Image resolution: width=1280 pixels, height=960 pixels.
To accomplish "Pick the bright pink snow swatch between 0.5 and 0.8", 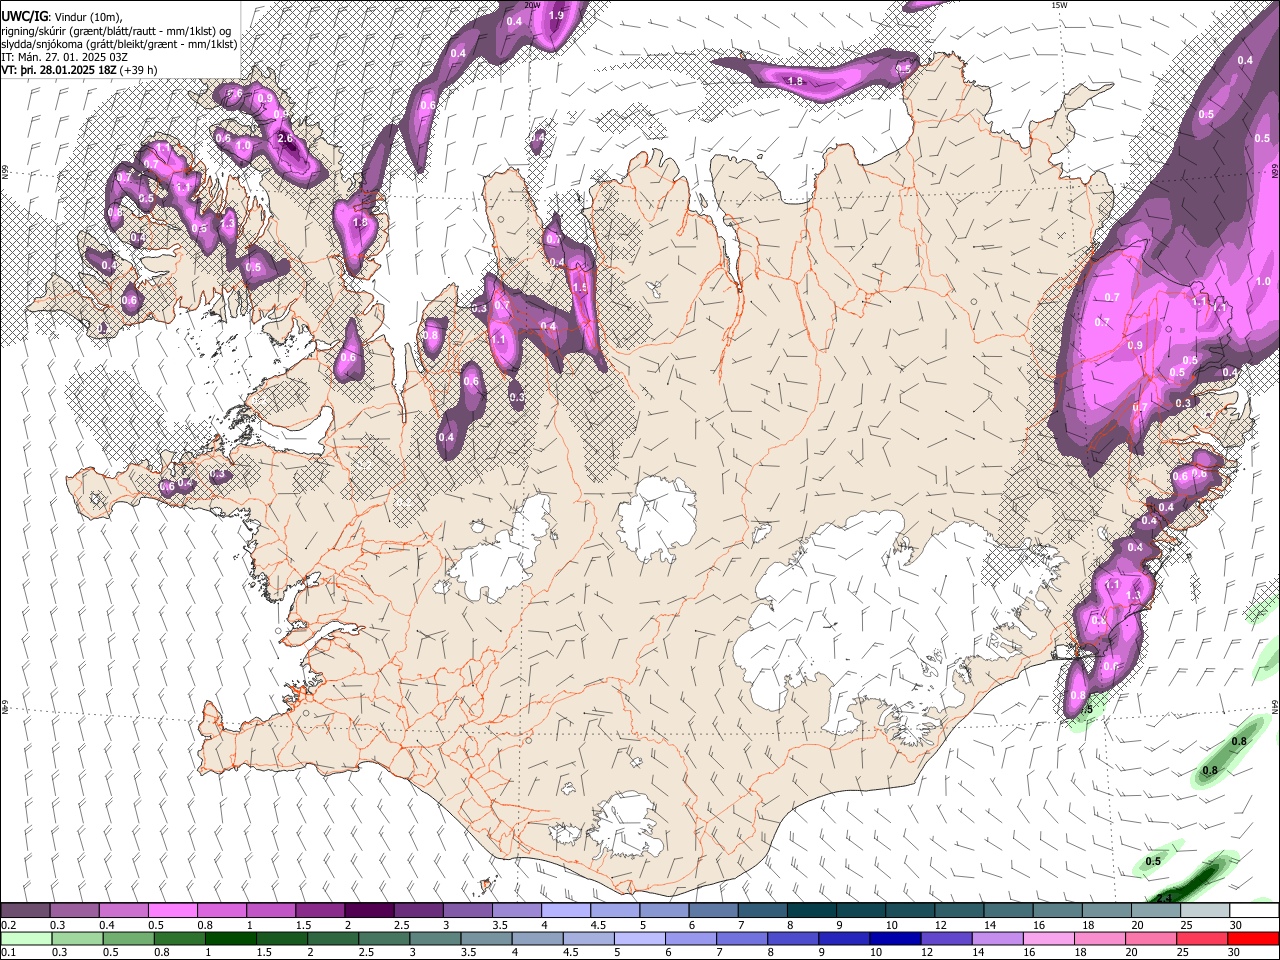I will [173, 911].
